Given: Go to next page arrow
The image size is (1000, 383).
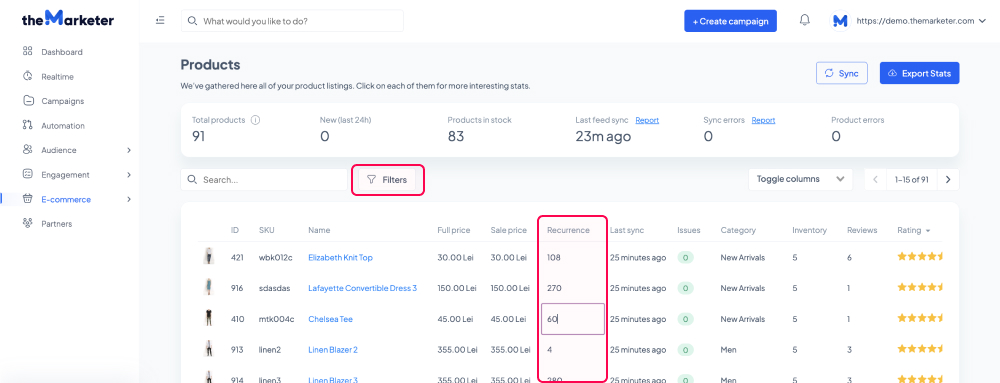Looking at the screenshot, I should [x=948, y=180].
